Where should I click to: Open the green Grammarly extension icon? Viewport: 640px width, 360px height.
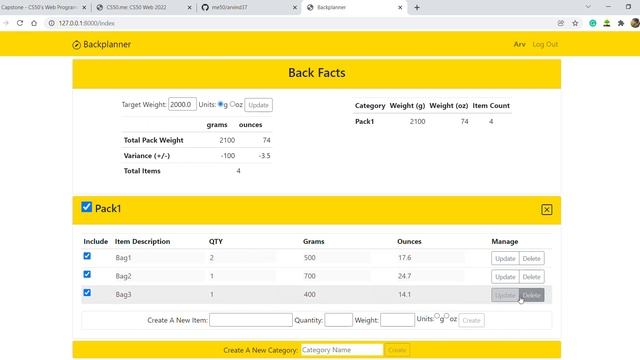593,23
